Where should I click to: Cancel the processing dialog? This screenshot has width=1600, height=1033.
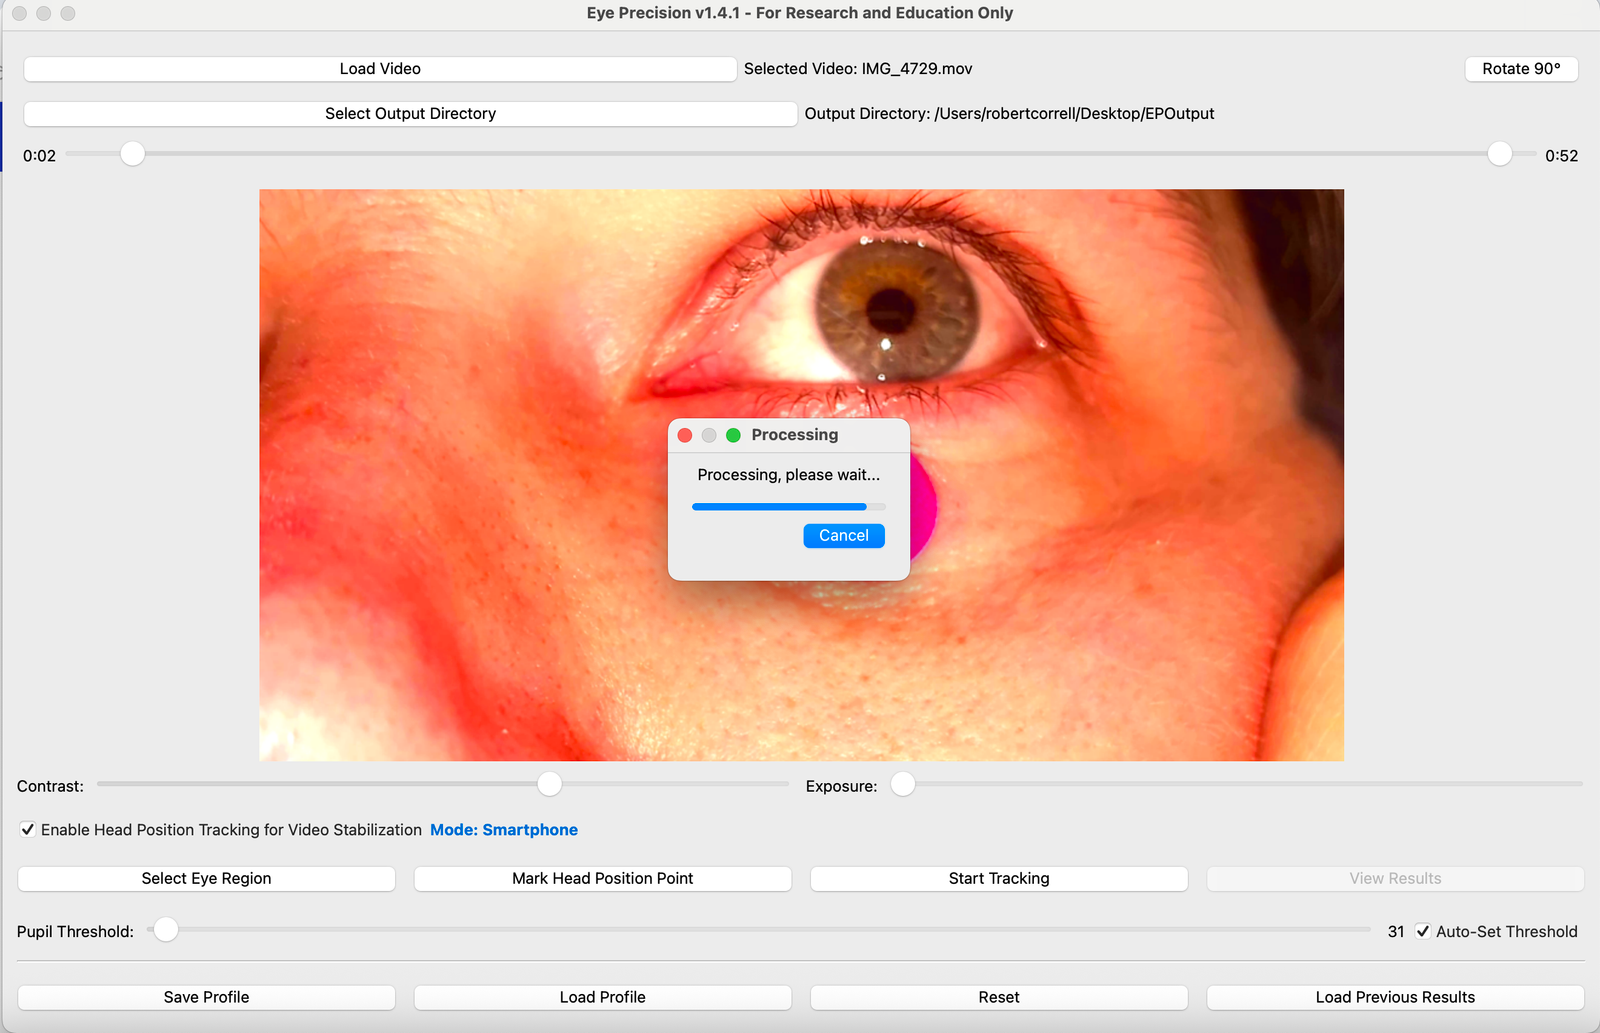pos(843,536)
